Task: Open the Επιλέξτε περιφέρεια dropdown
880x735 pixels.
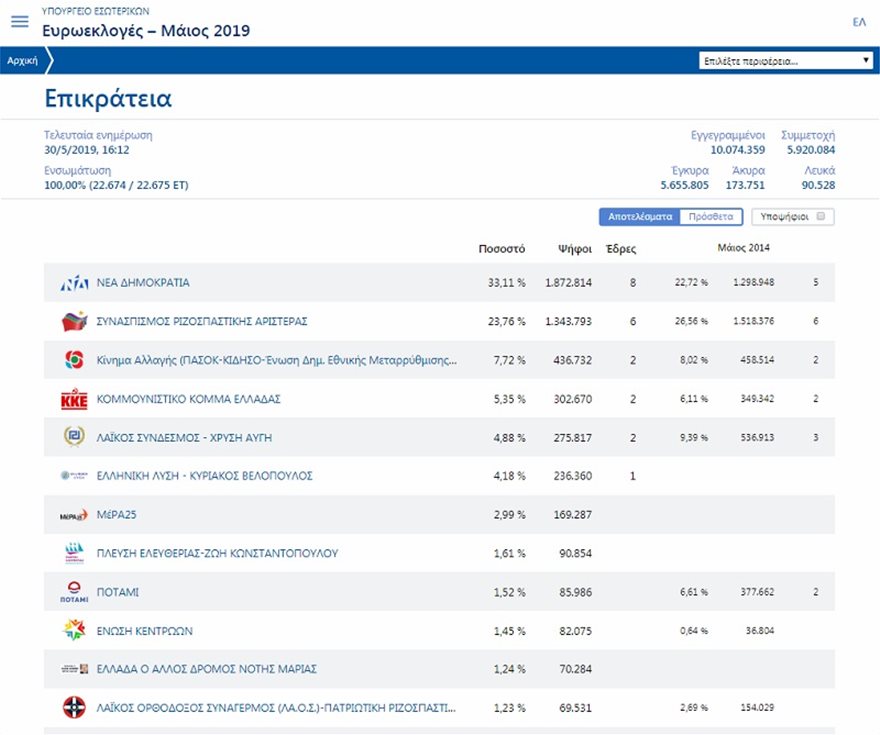Action: (x=786, y=61)
